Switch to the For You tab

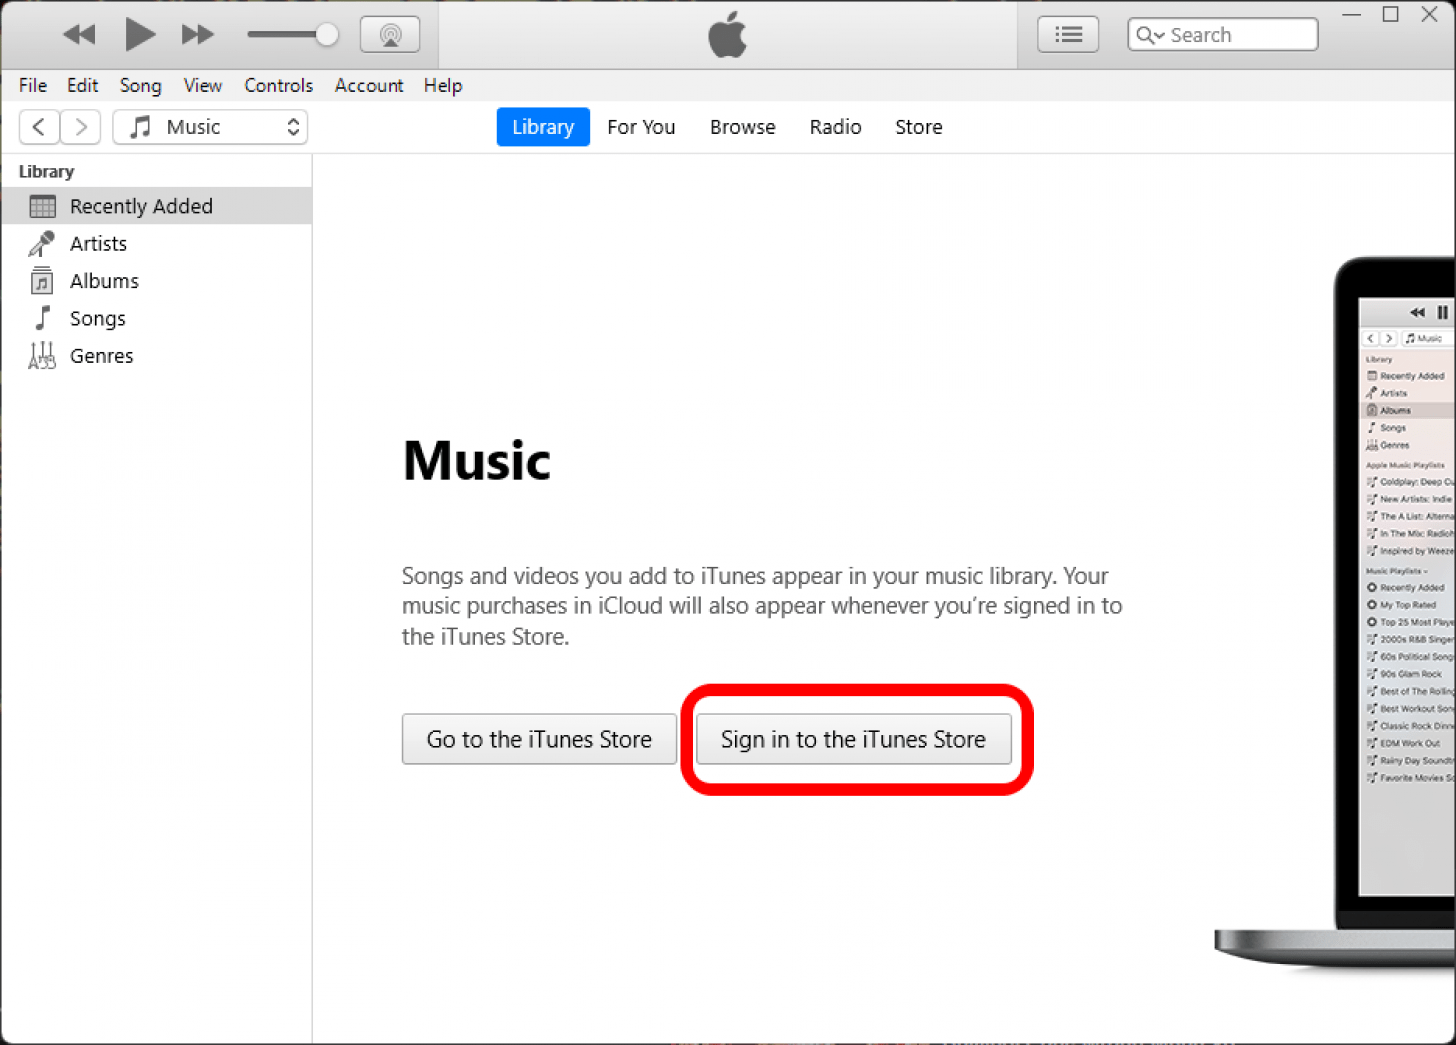tap(641, 127)
